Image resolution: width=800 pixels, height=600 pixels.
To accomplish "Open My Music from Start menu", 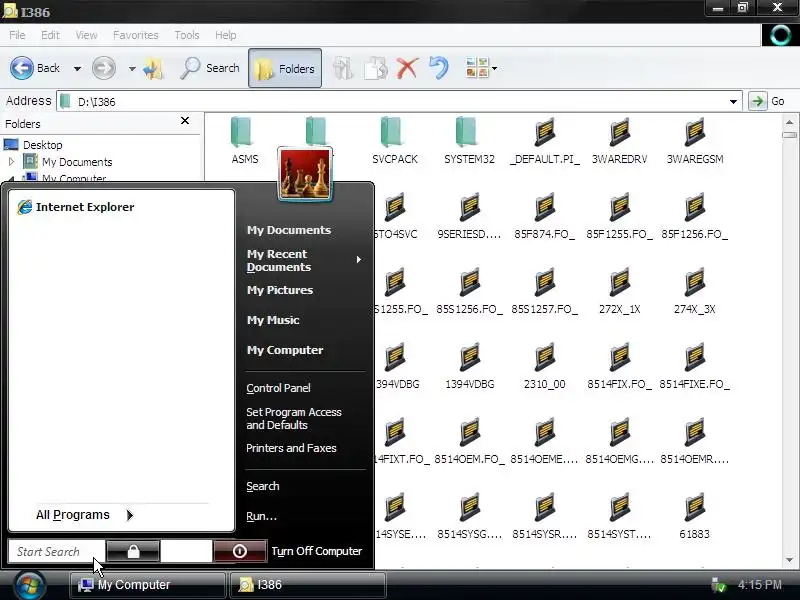I will click(273, 320).
